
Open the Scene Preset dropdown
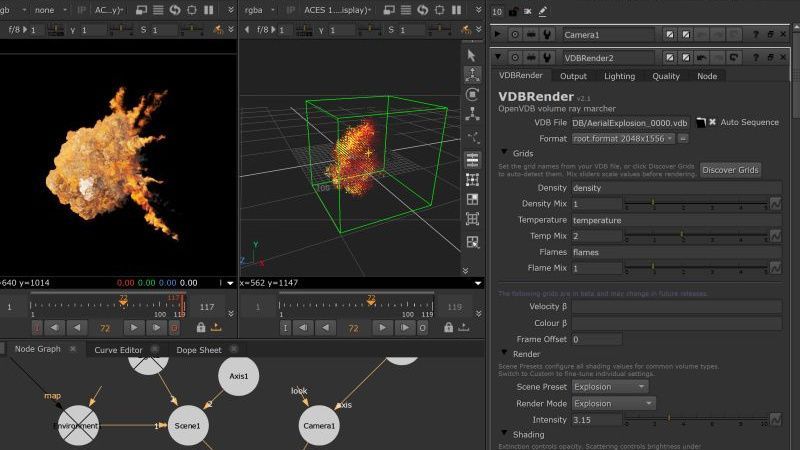click(x=610, y=387)
